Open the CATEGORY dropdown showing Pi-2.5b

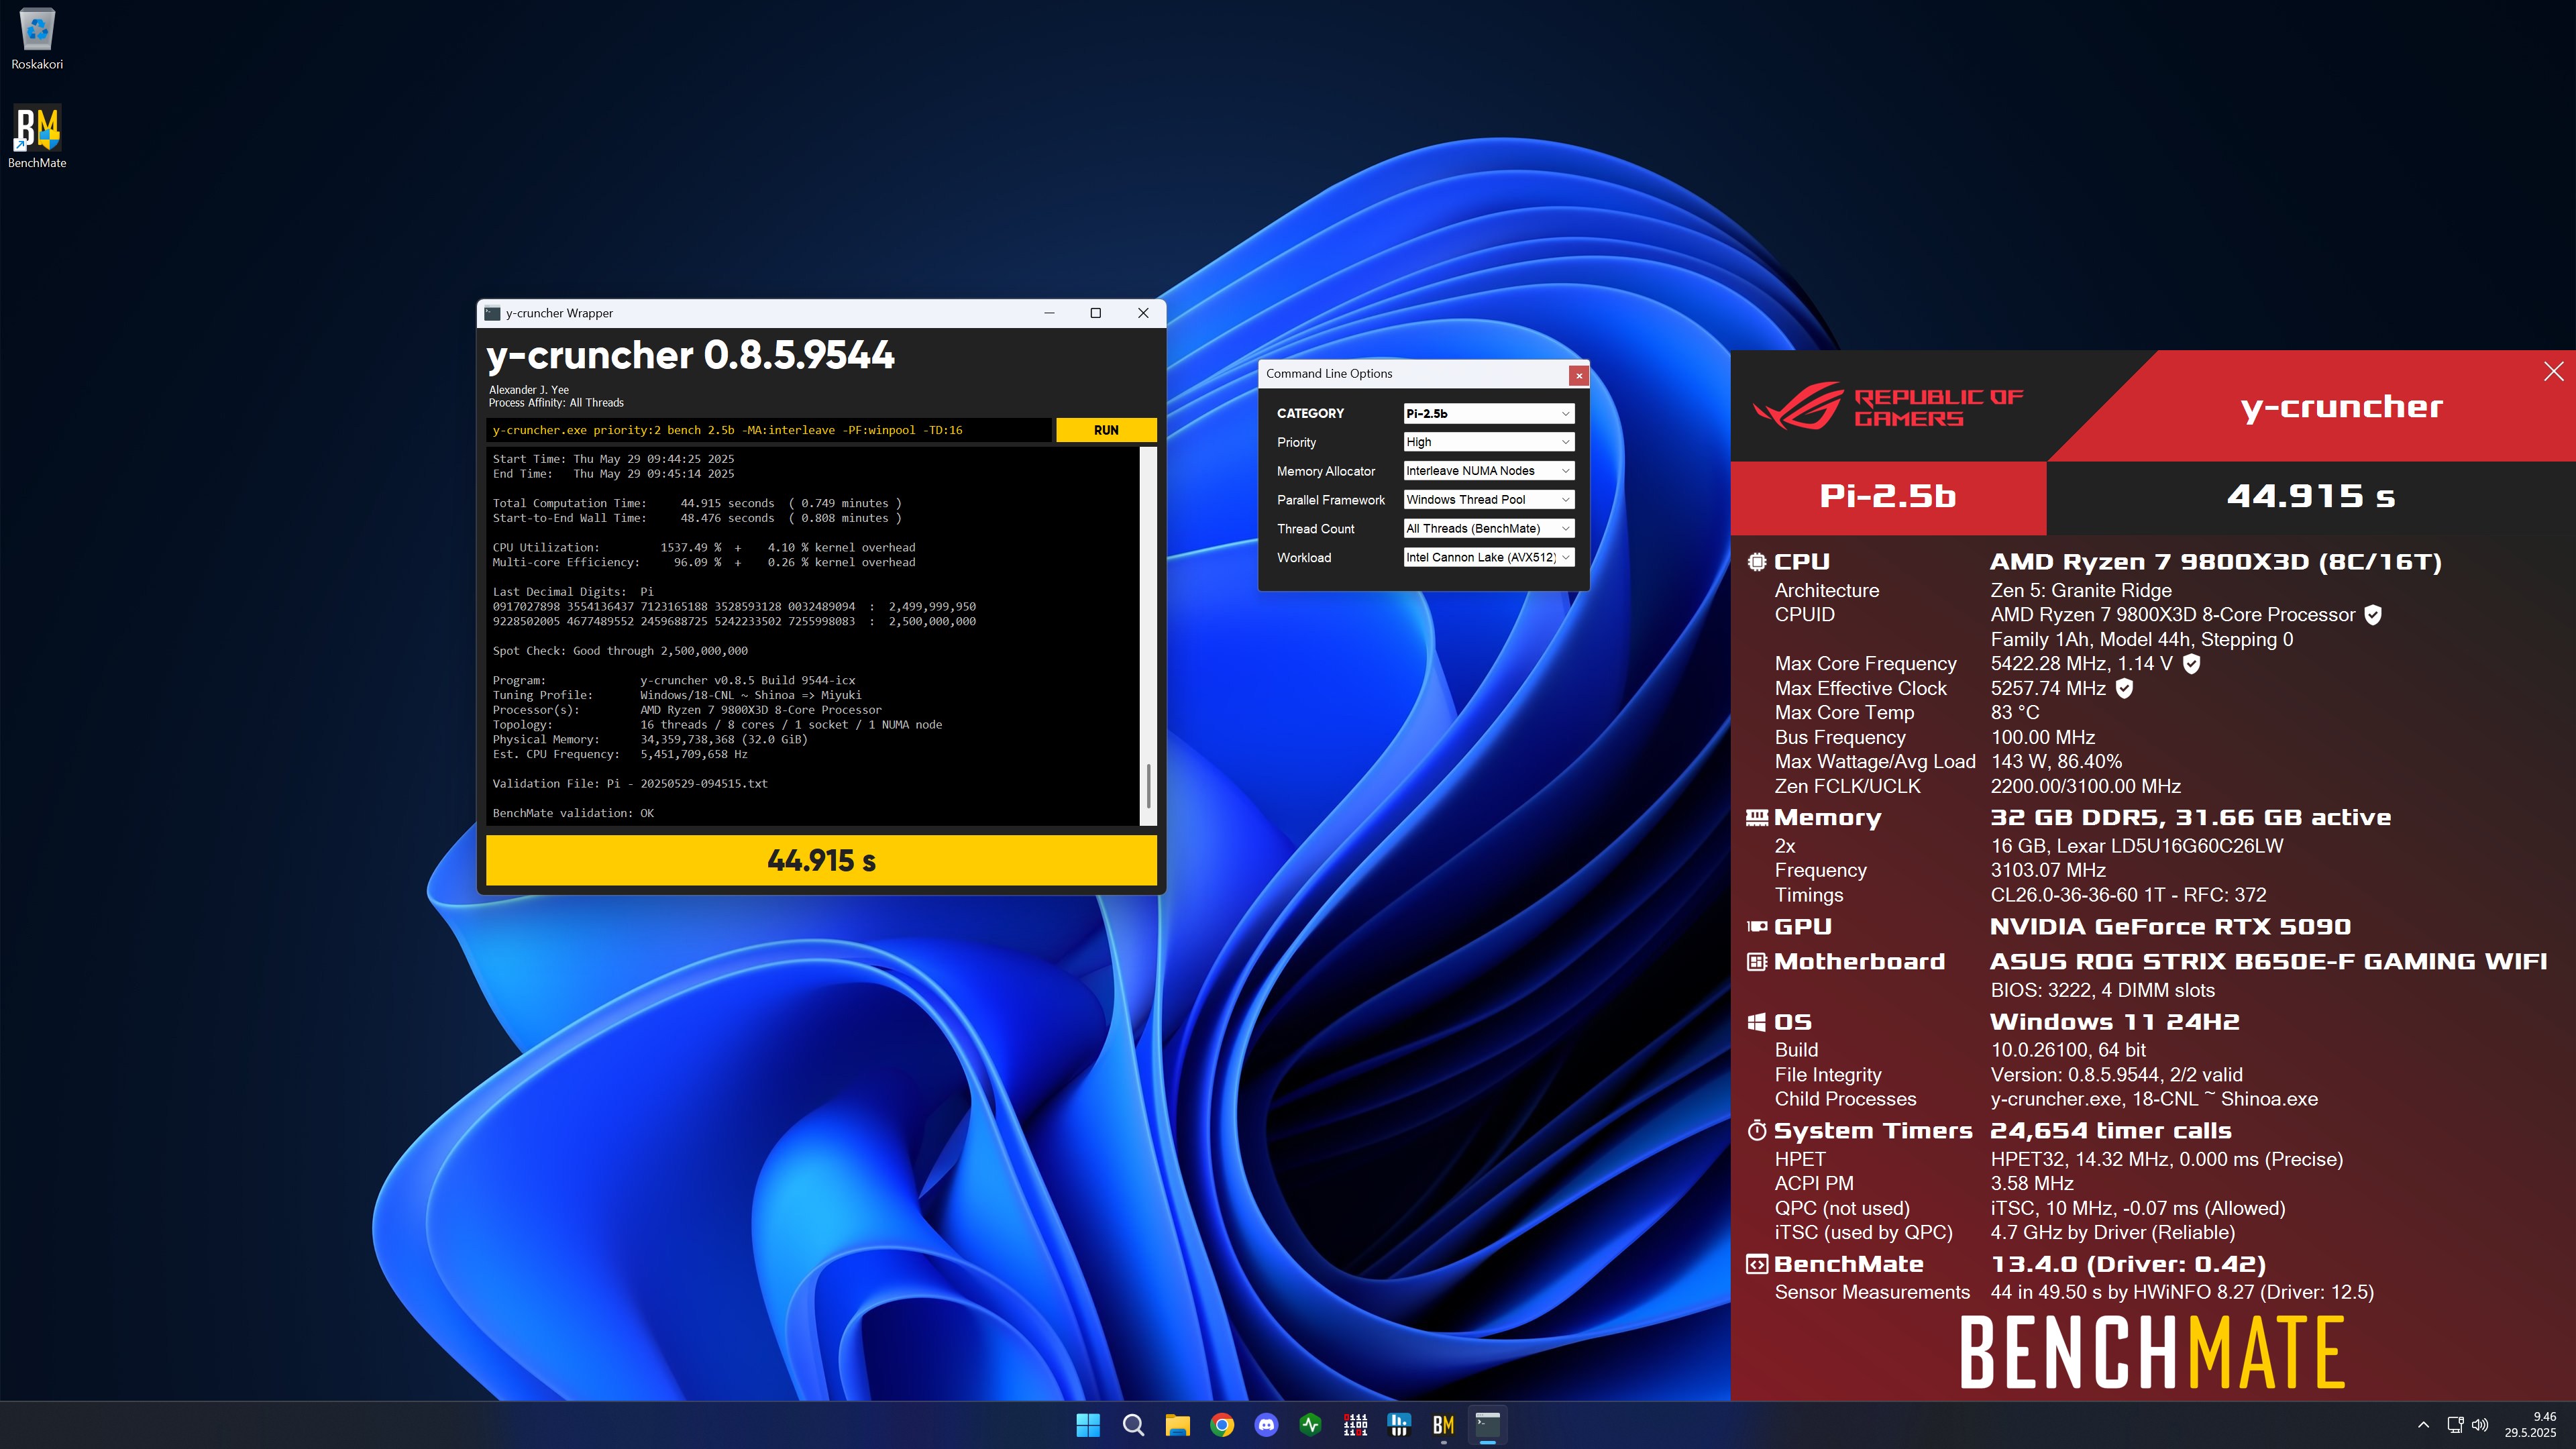[1489, 413]
